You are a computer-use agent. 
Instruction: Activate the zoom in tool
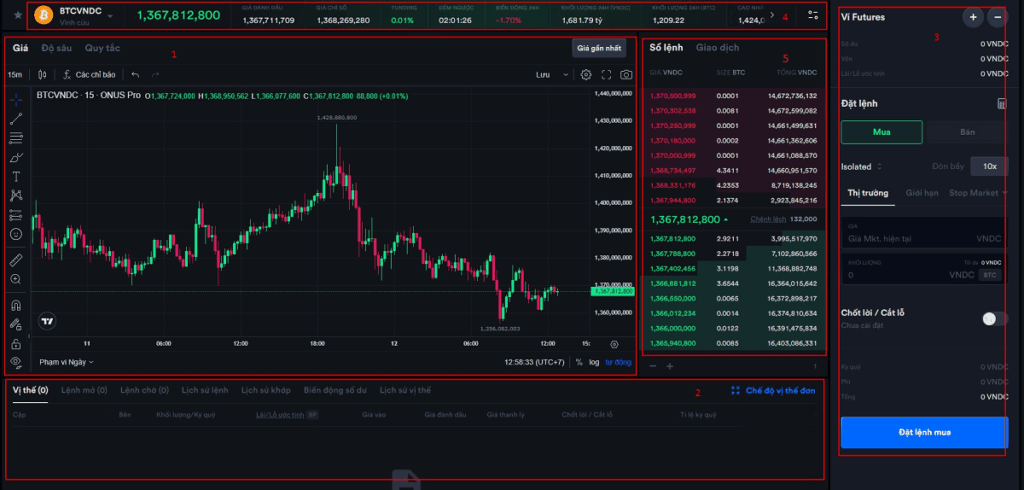coord(16,279)
